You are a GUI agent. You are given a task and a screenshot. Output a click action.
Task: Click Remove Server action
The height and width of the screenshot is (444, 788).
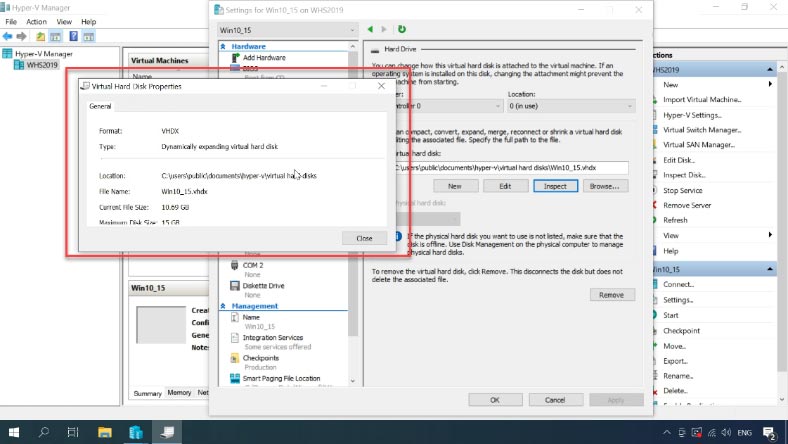[x=687, y=205]
